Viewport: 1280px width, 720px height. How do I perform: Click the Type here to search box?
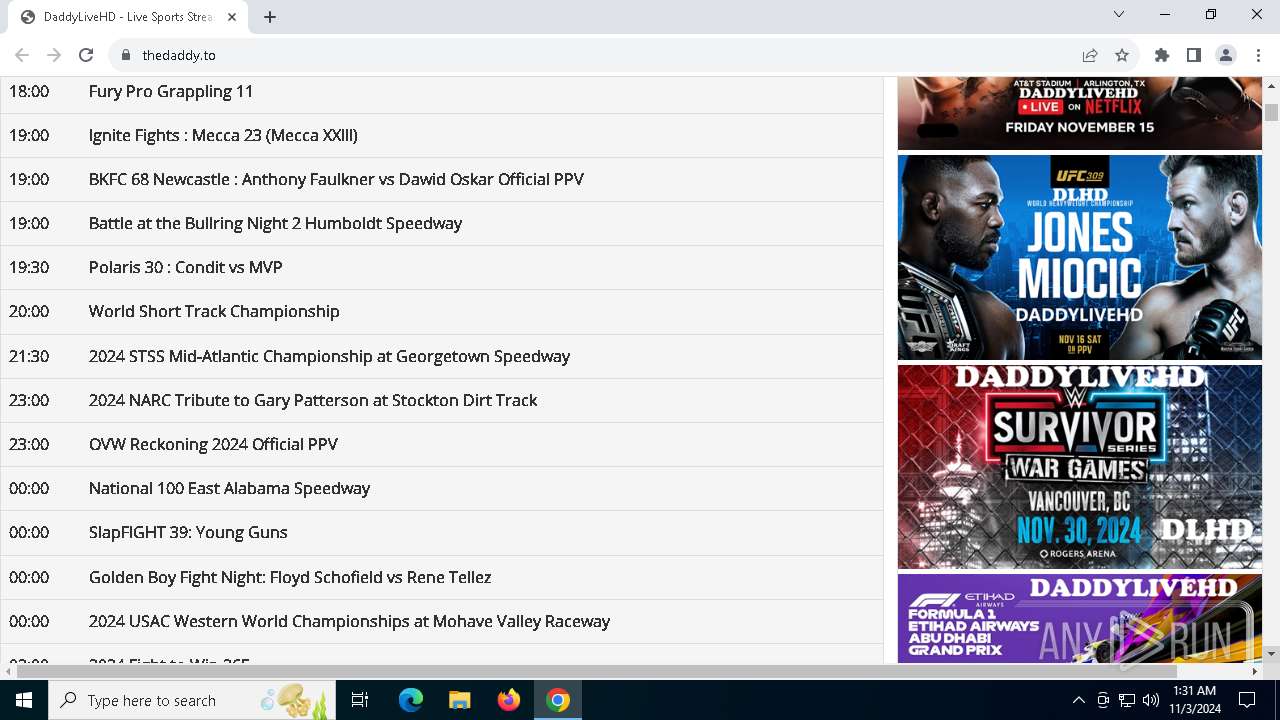coord(192,700)
